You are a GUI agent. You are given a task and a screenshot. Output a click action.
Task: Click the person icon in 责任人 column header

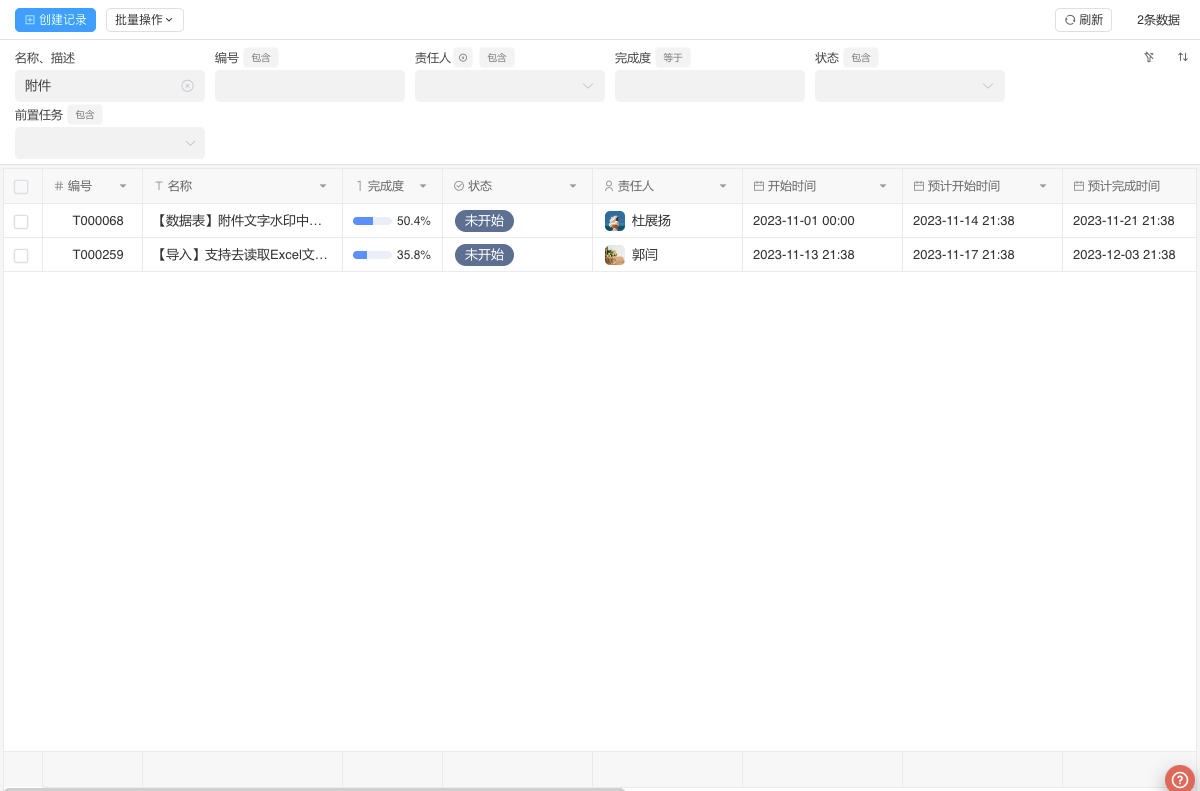(608, 186)
